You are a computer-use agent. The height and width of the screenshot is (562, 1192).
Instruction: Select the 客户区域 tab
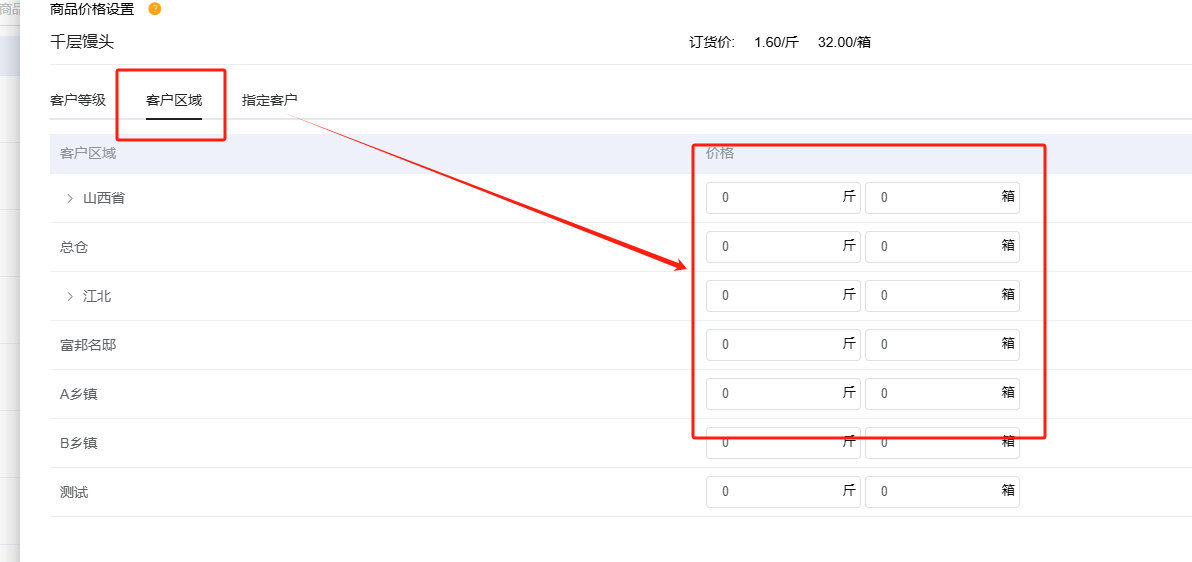174,100
